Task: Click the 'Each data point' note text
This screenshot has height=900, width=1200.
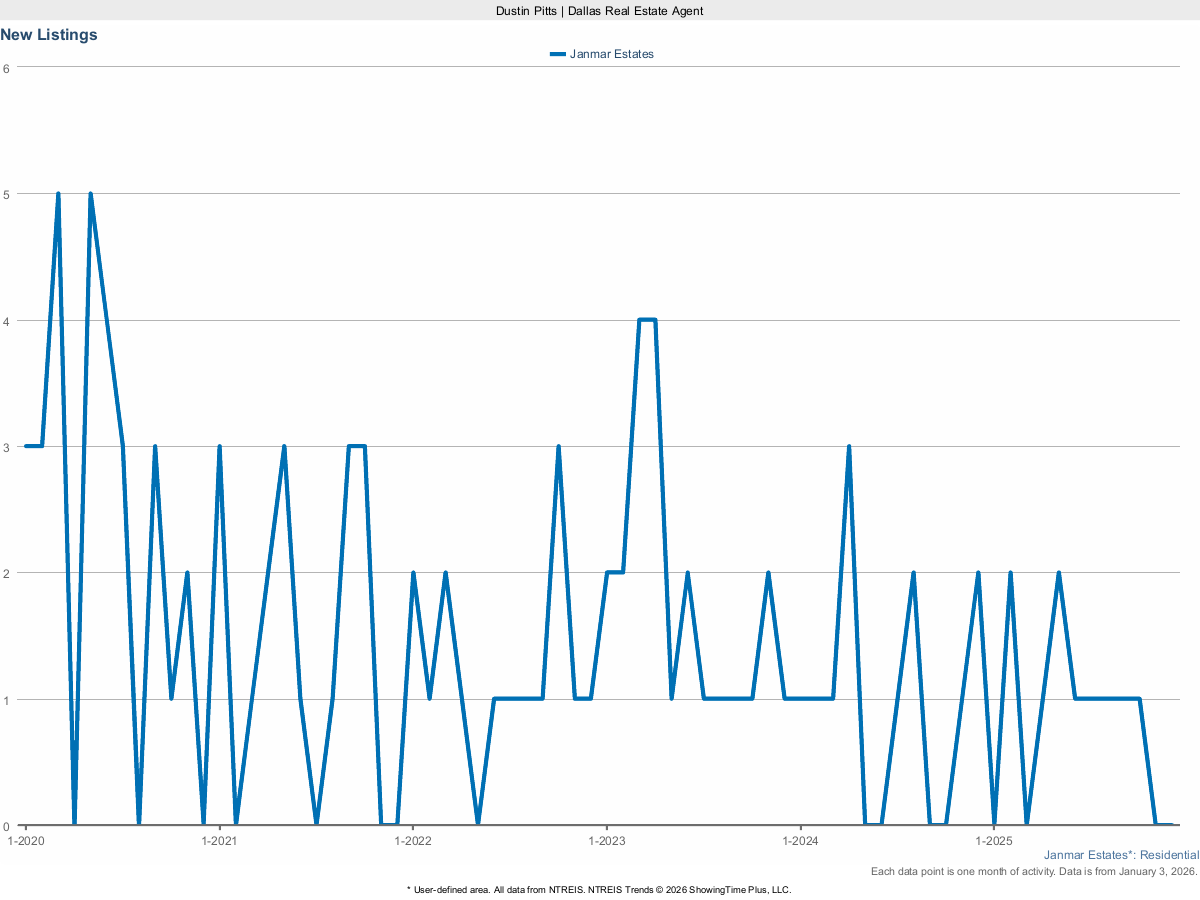Action: tap(1034, 872)
